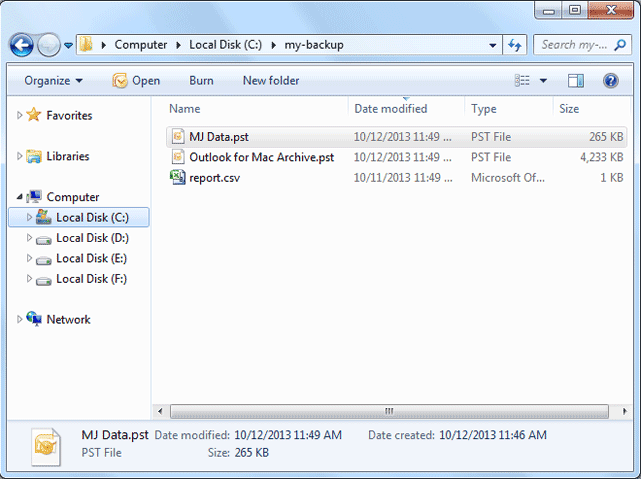The width and height of the screenshot is (642, 479).
Task: Click the Outlook icon beside Open
Action: point(120,81)
